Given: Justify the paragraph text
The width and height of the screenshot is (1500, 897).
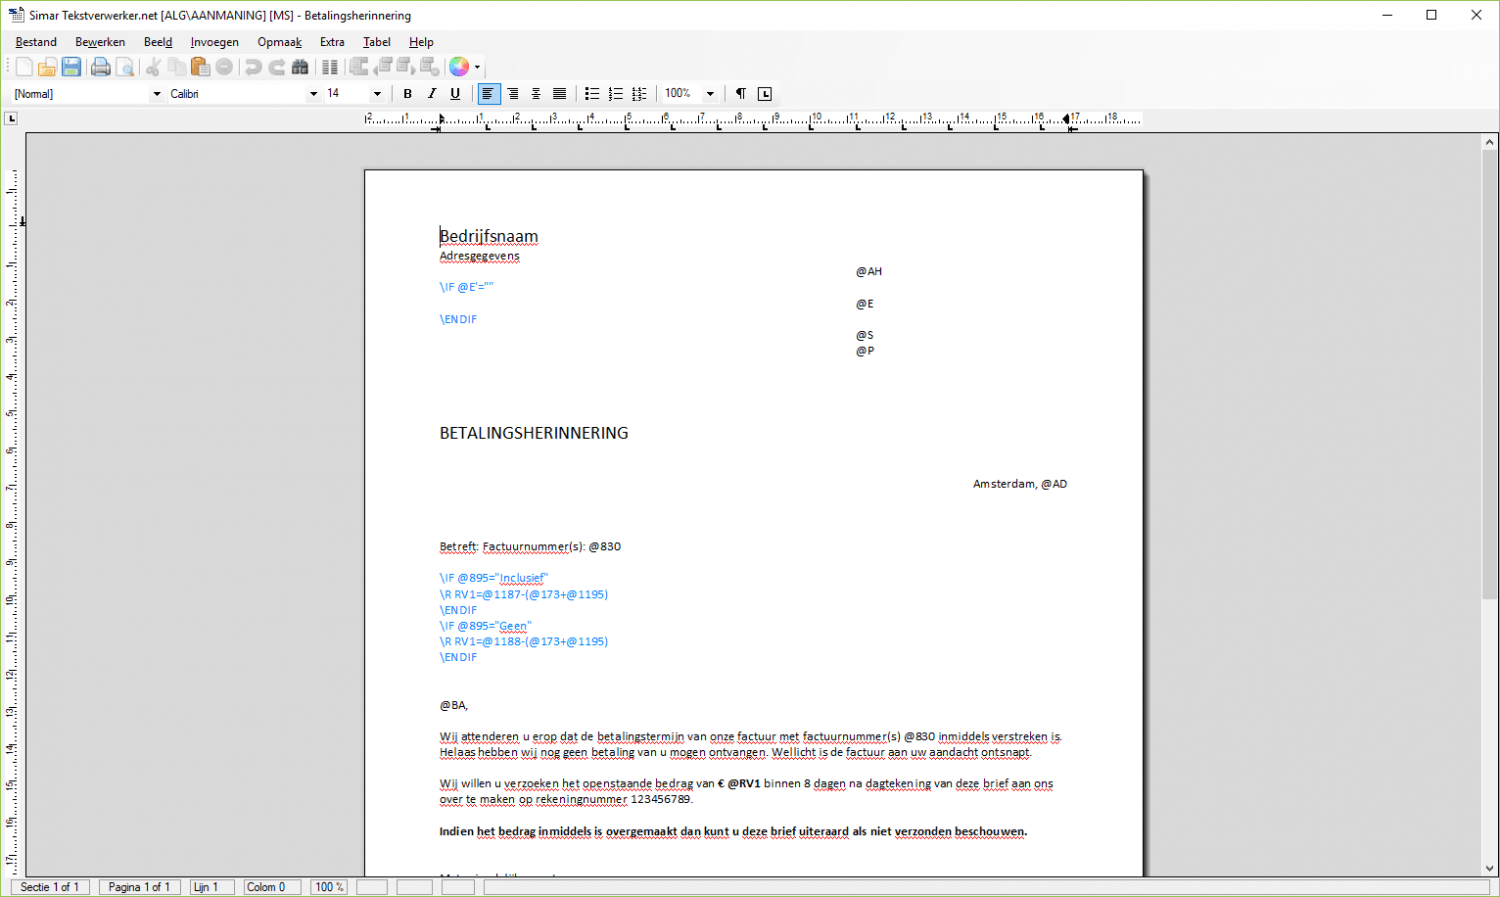Looking at the screenshot, I should pyautogui.click(x=560, y=94).
